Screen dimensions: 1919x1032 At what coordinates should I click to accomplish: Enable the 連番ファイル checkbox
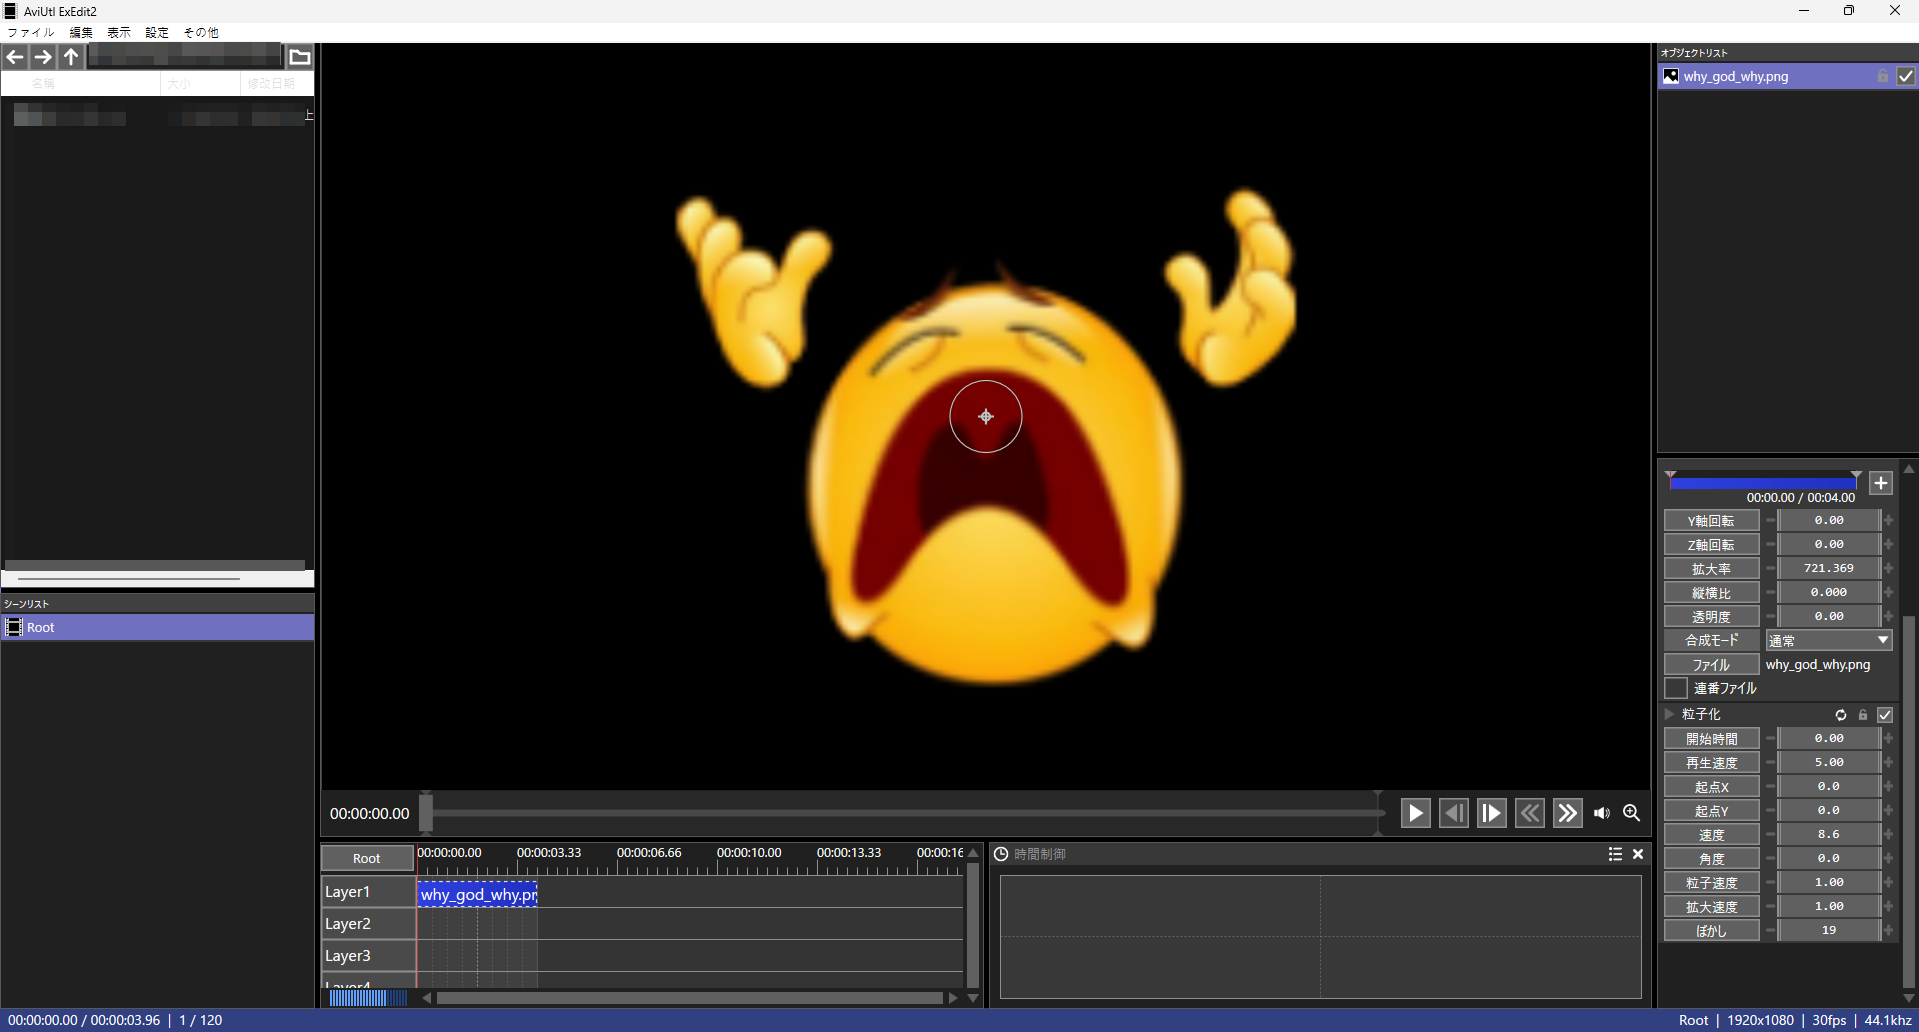(x=1676, y=688)
